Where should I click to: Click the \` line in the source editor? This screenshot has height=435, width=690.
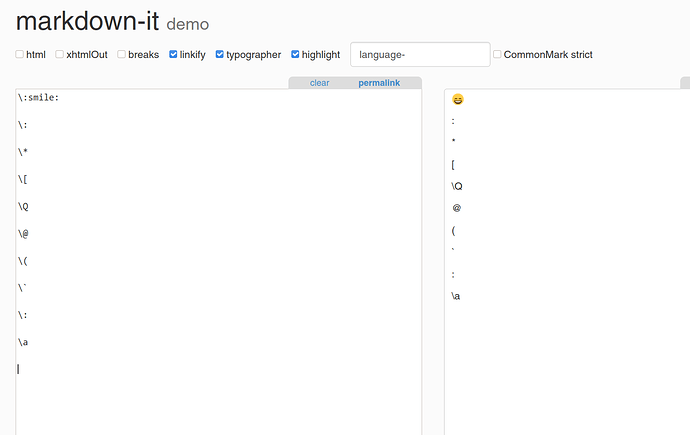pos(22,288)
